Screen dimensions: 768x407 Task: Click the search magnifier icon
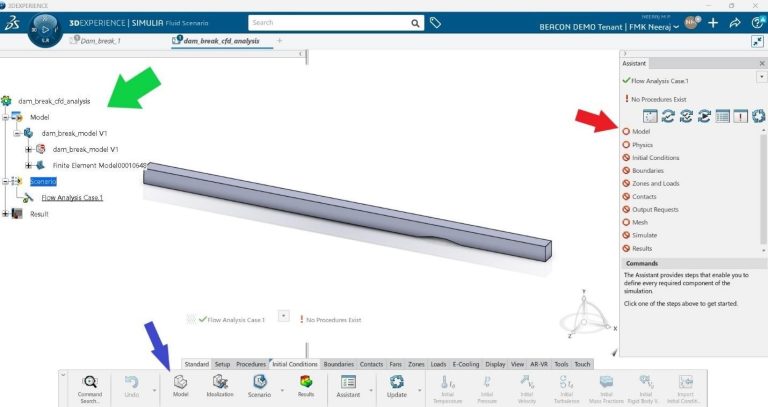tap(415, 23)
